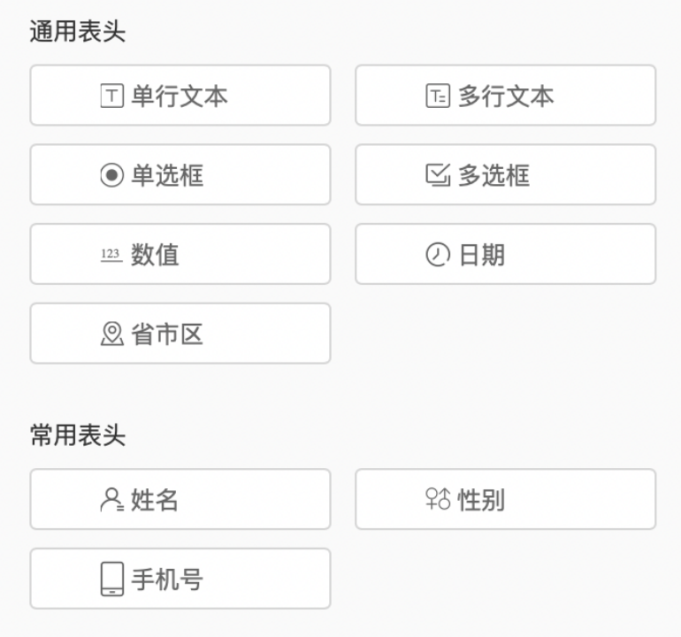
Task: Insert the 省市区 region field
Action: click(167, 334)
